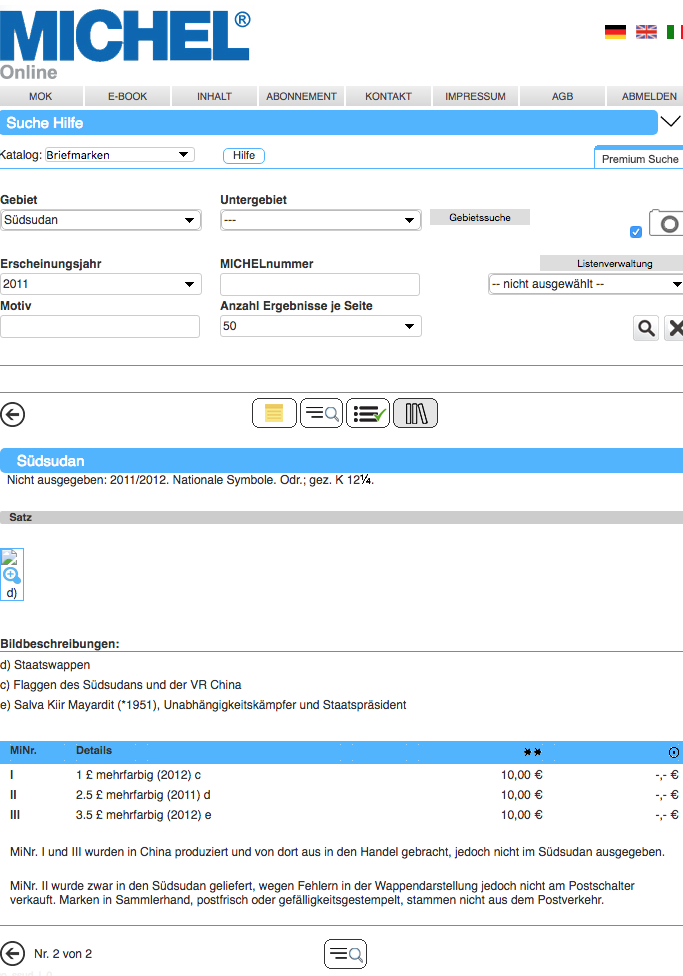Screen dimensions: 683x976
Task: Expand the Anzahl Ergebnisse je Seite dropdown
Action: pyautogui.click(x=320, y=326)
